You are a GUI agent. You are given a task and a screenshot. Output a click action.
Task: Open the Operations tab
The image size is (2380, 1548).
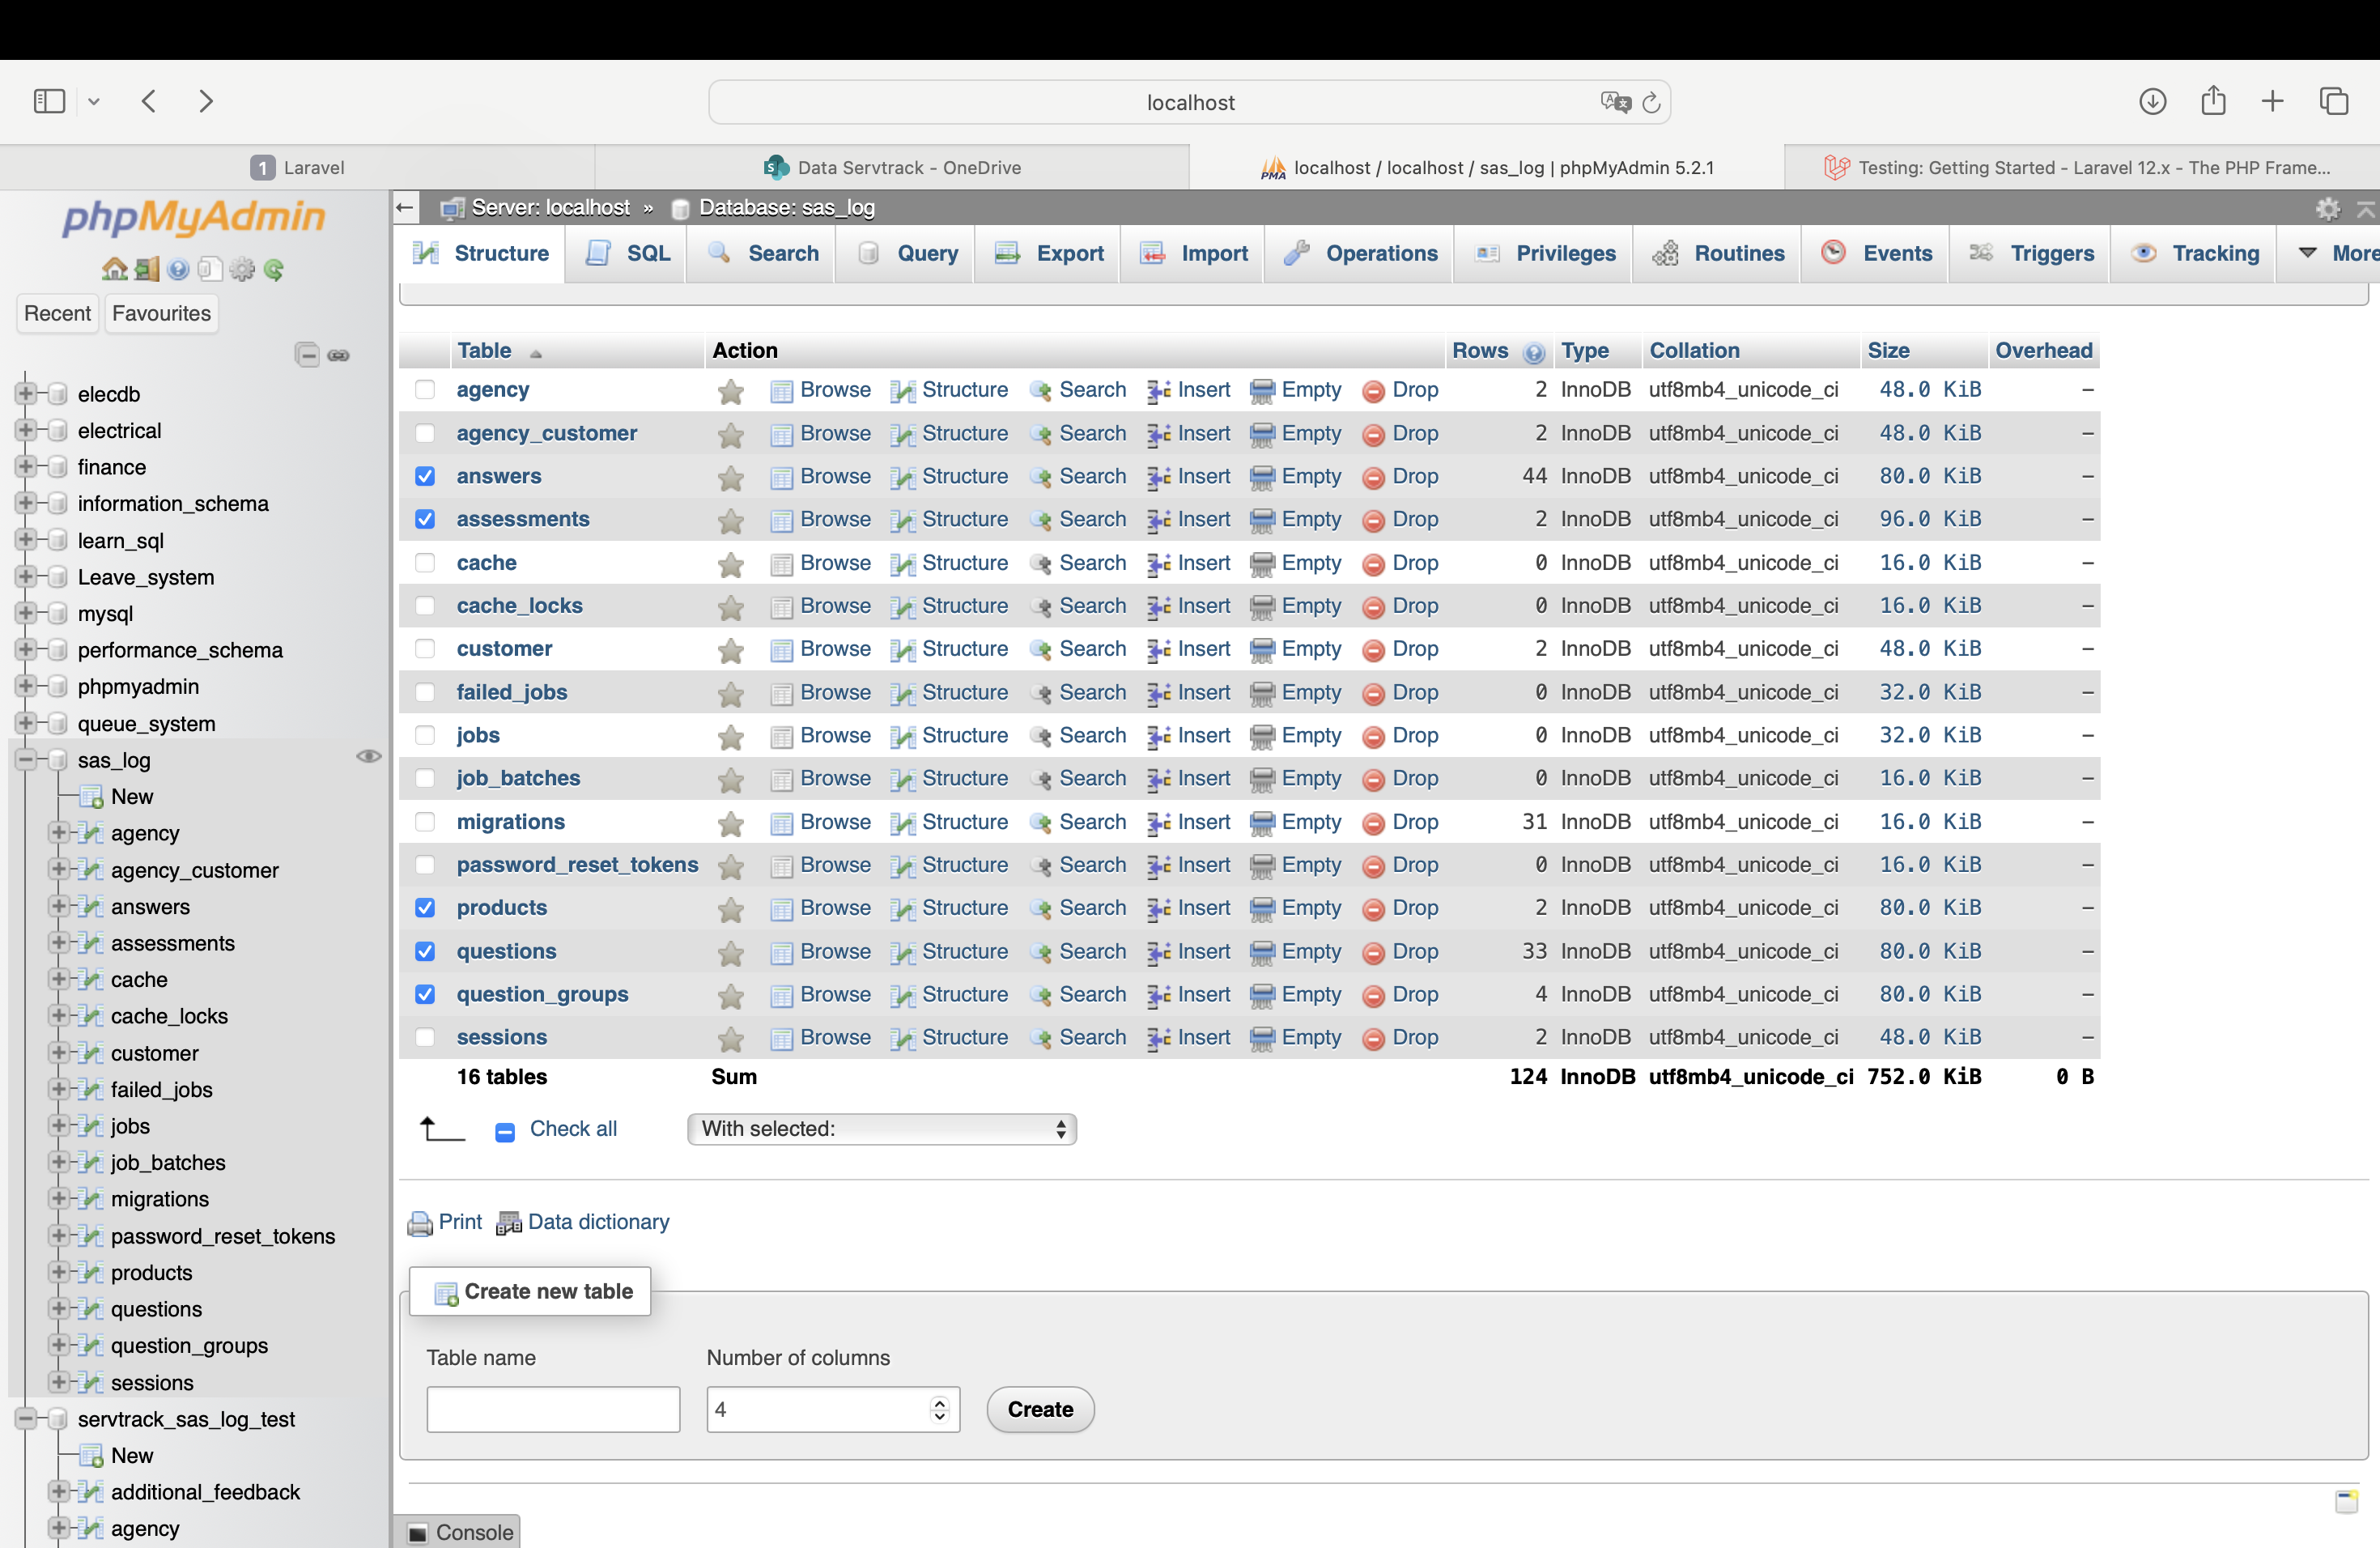click(1361, 254)
